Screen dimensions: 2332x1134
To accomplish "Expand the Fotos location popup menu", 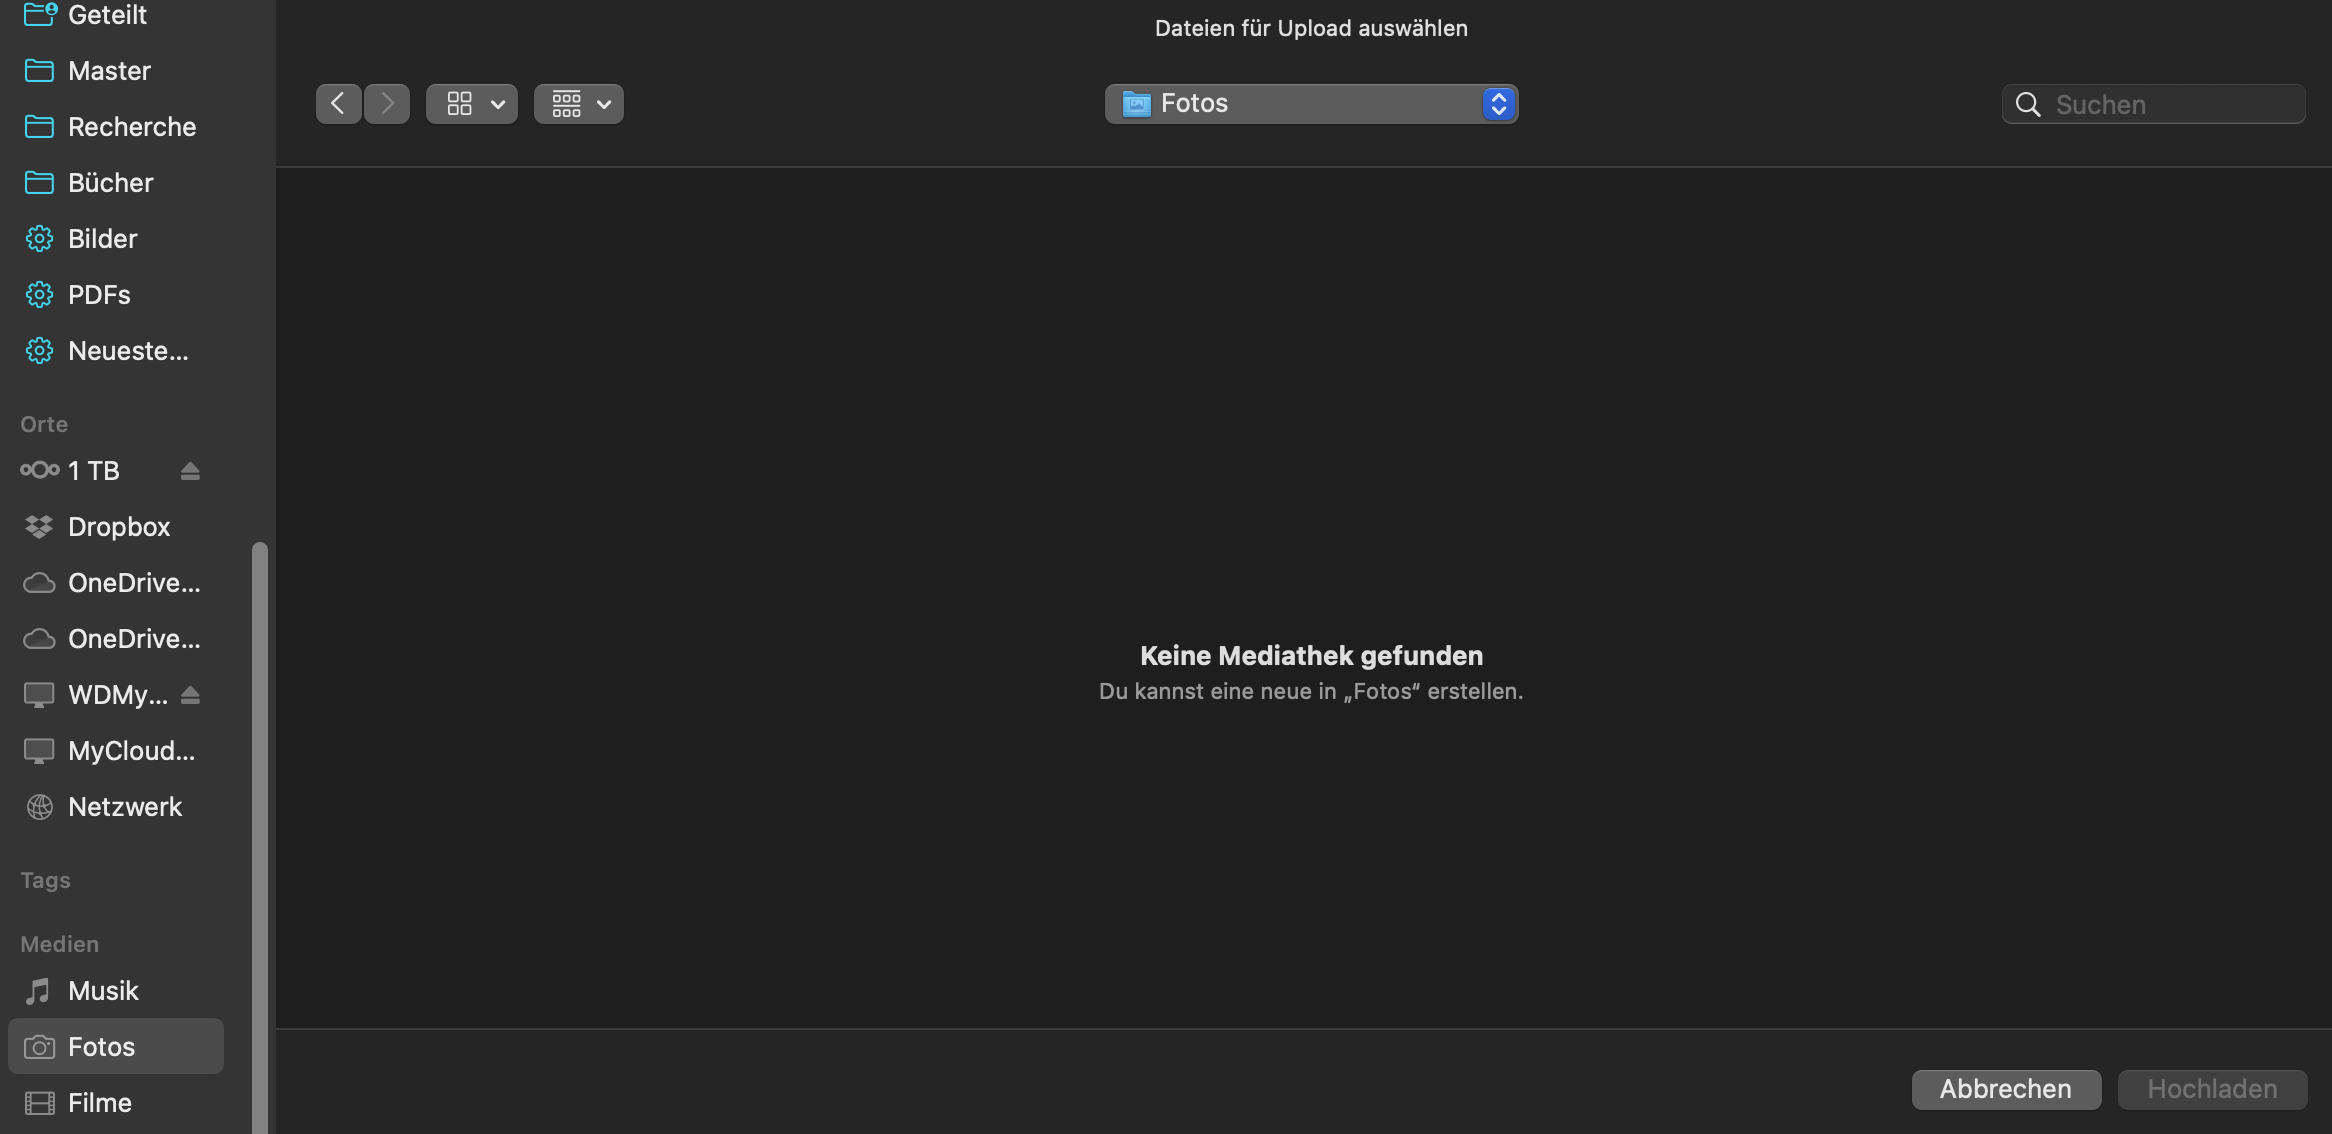I will pos(1311,104).
